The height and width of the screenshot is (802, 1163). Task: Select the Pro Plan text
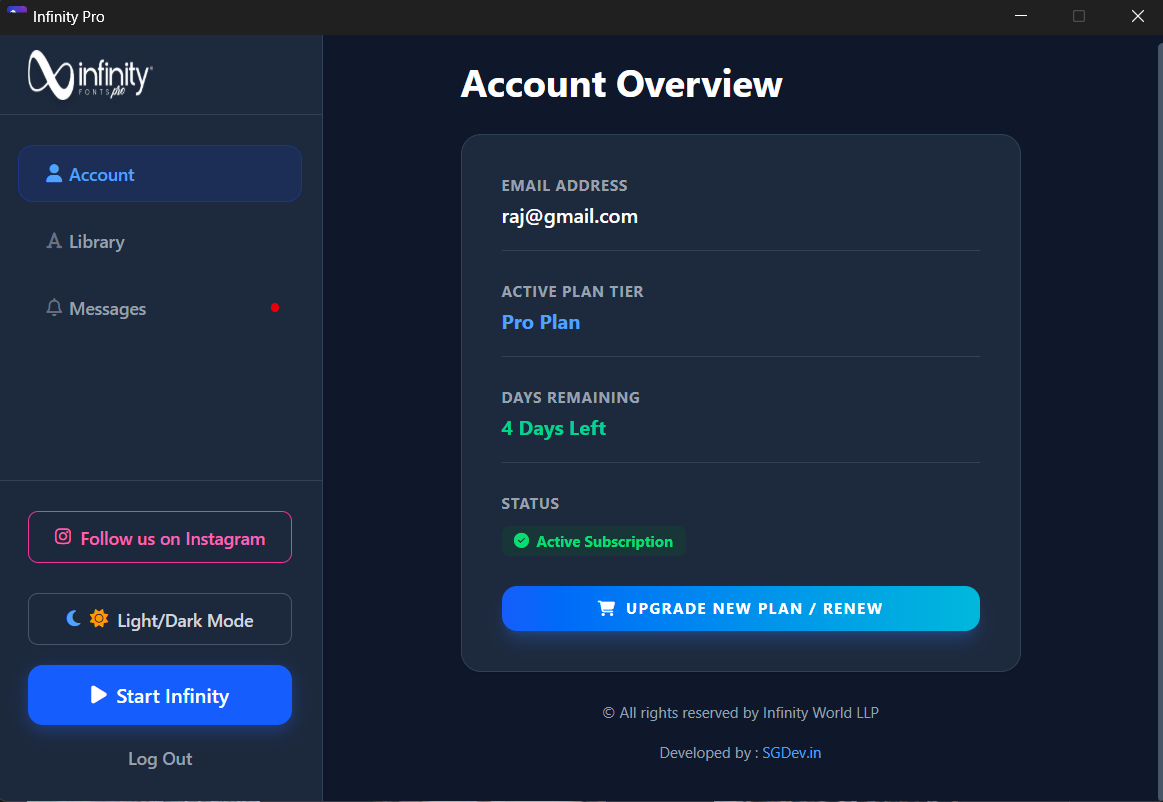point(541,322)
